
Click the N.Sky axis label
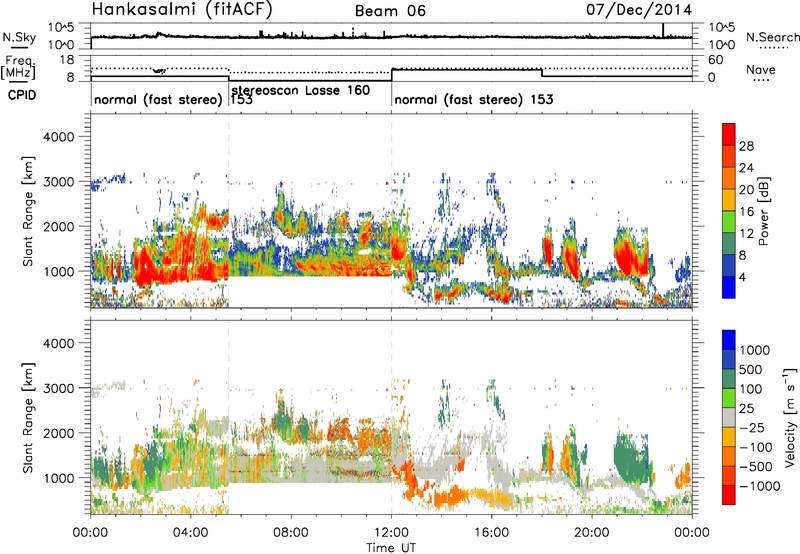pyautogui.click(x=19, y=37)
